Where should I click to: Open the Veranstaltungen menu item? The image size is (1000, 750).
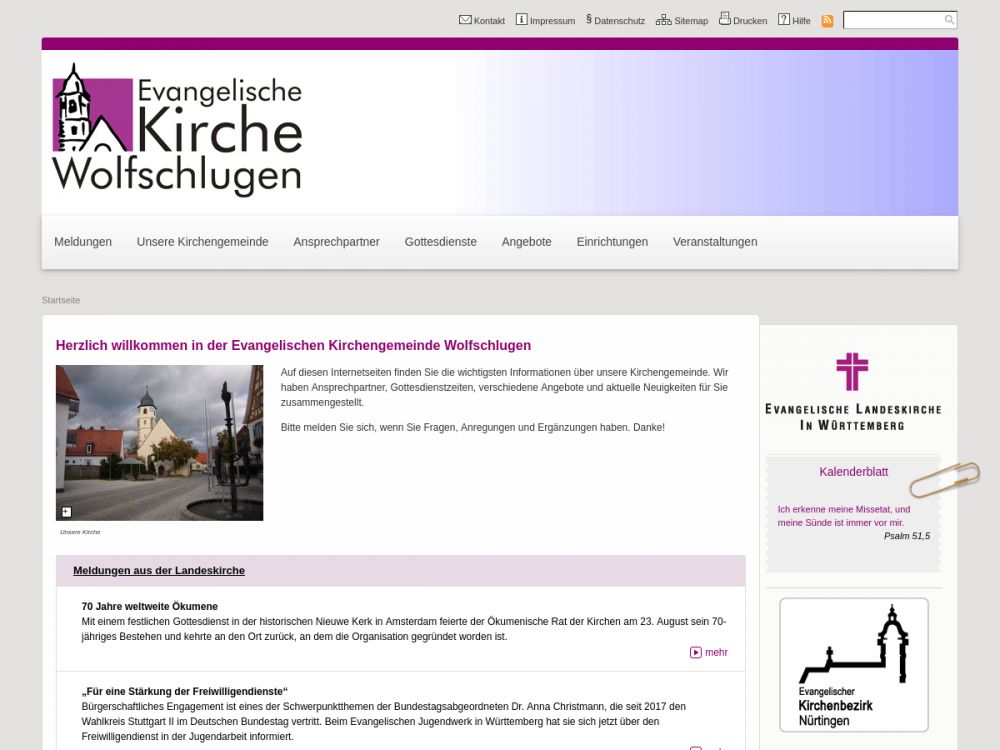(x=714, y=242)
